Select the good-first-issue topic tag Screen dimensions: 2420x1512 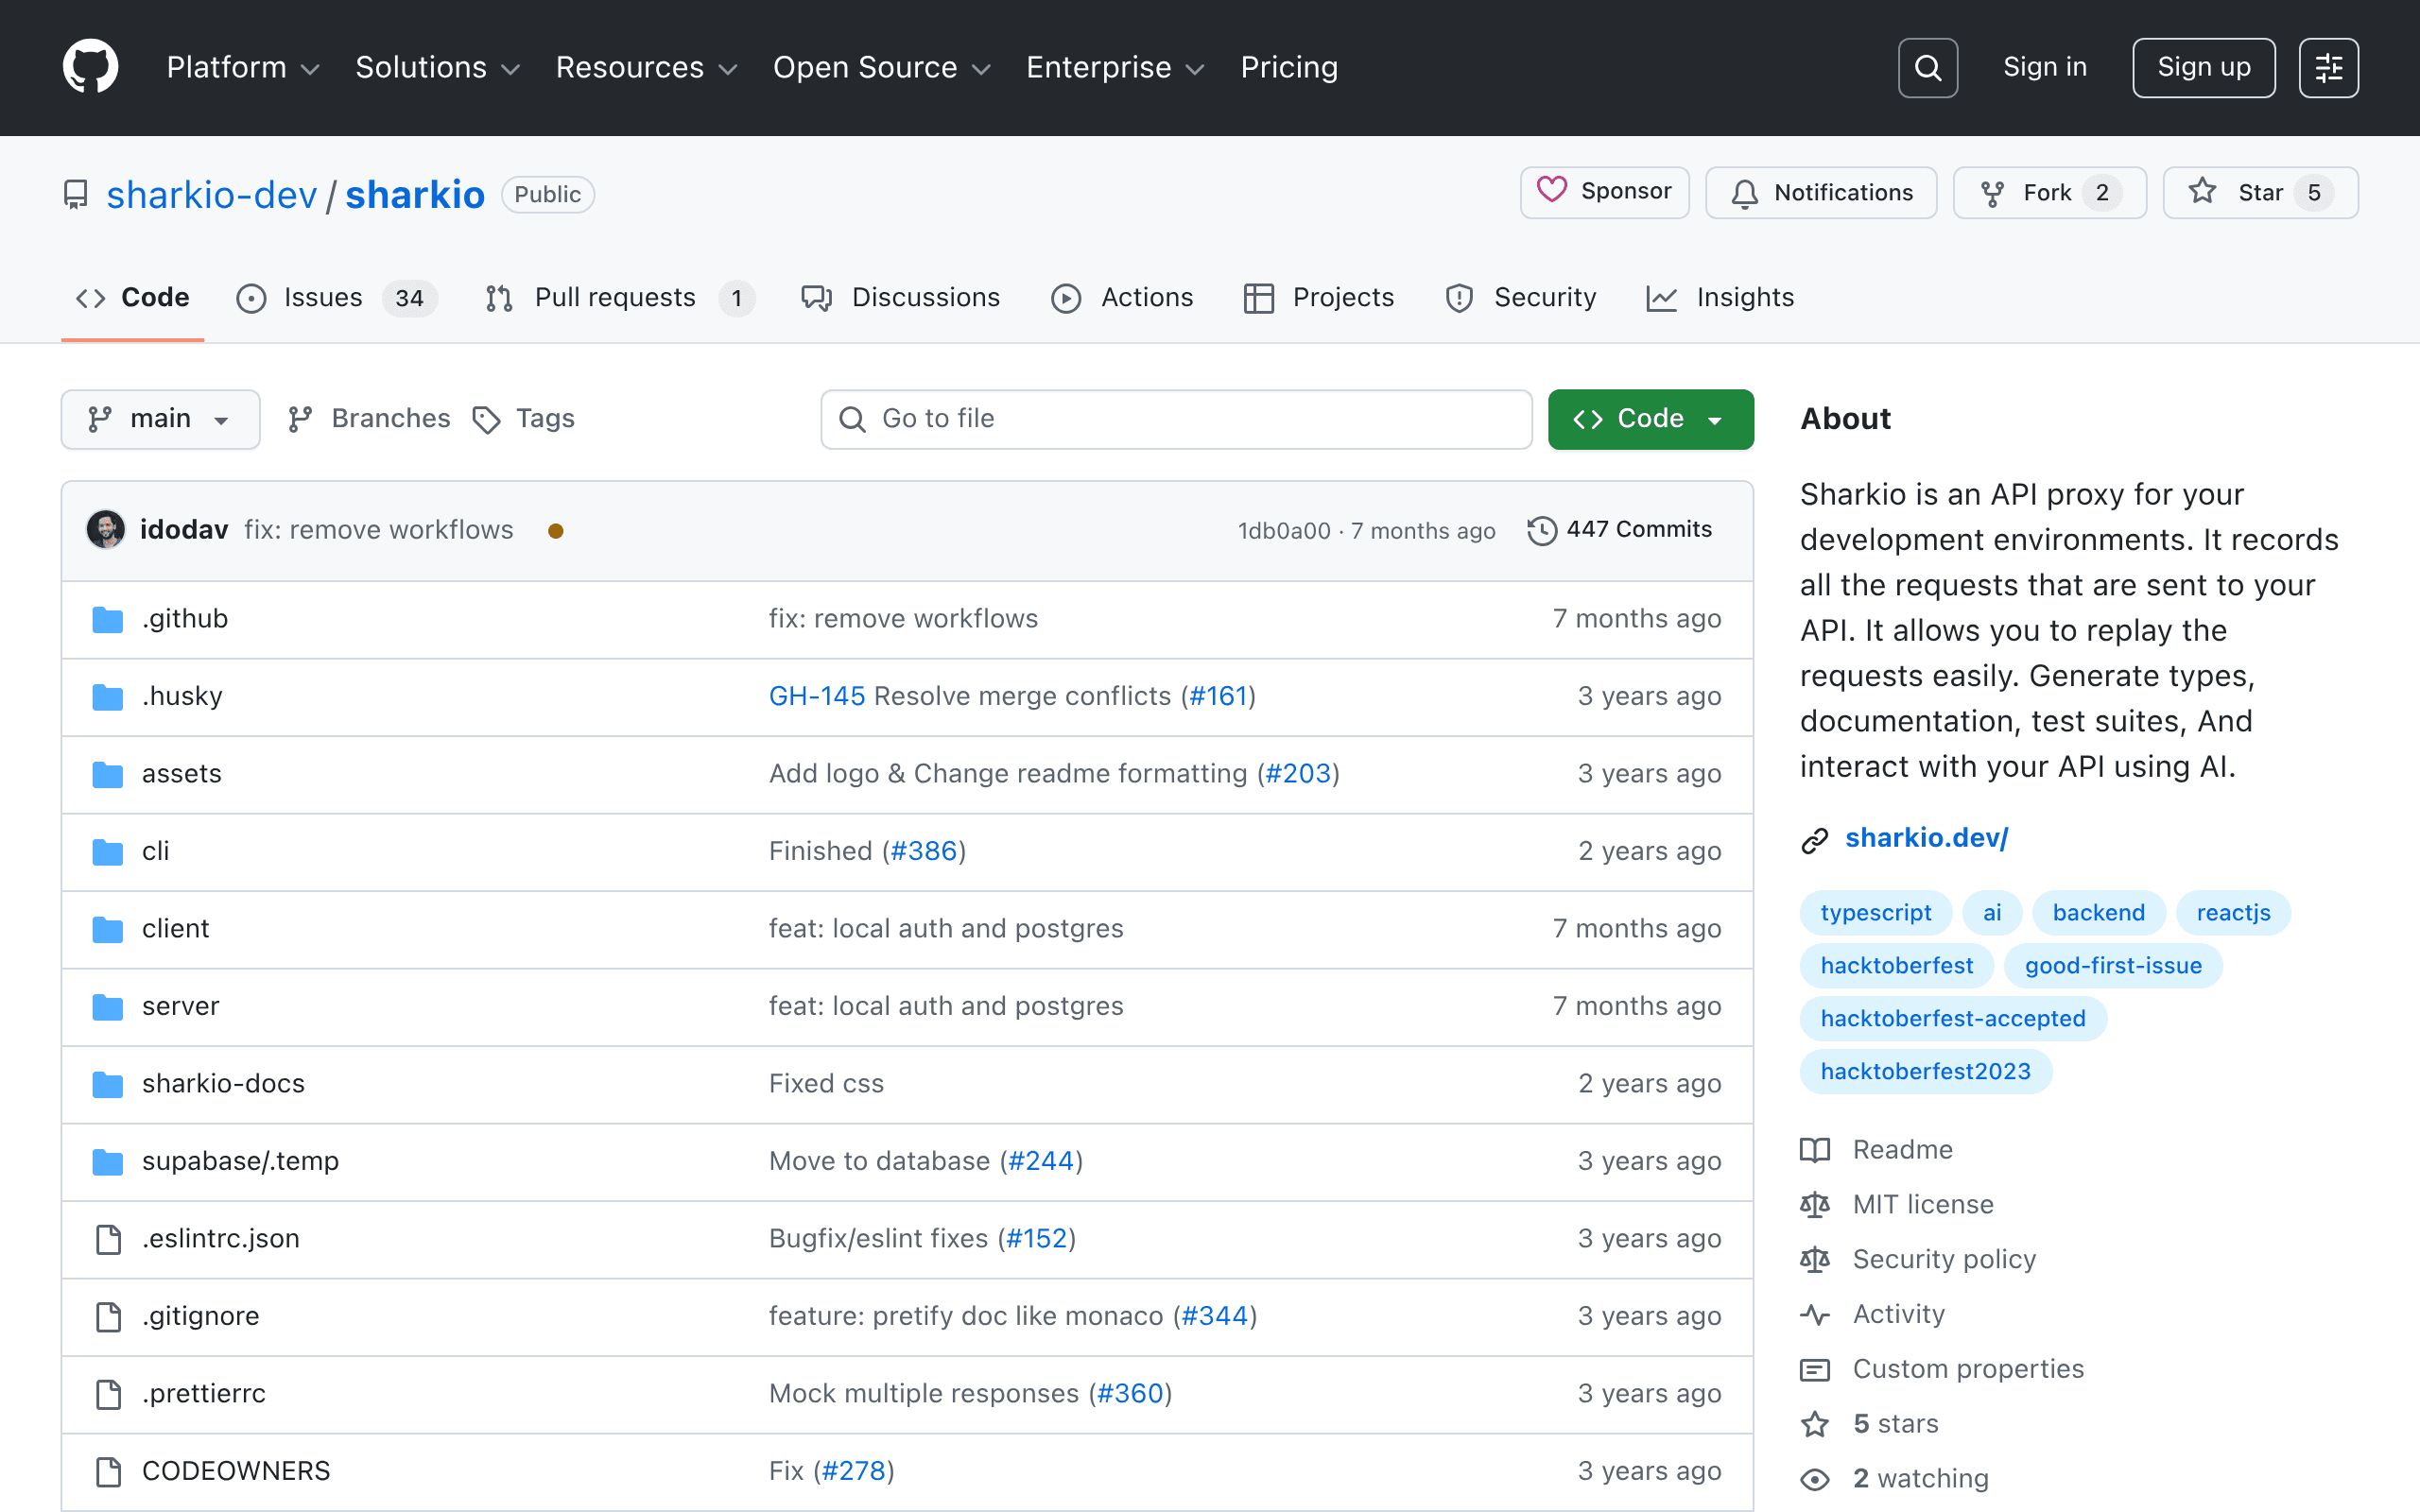pos(2113,966)
